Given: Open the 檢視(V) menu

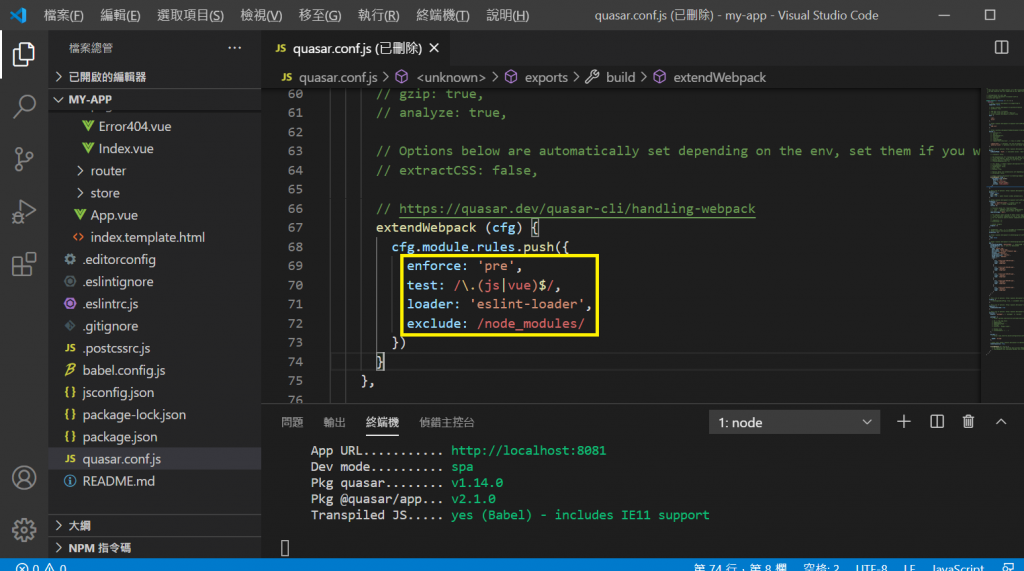Looking at the screenshot, I should [261, 15].
